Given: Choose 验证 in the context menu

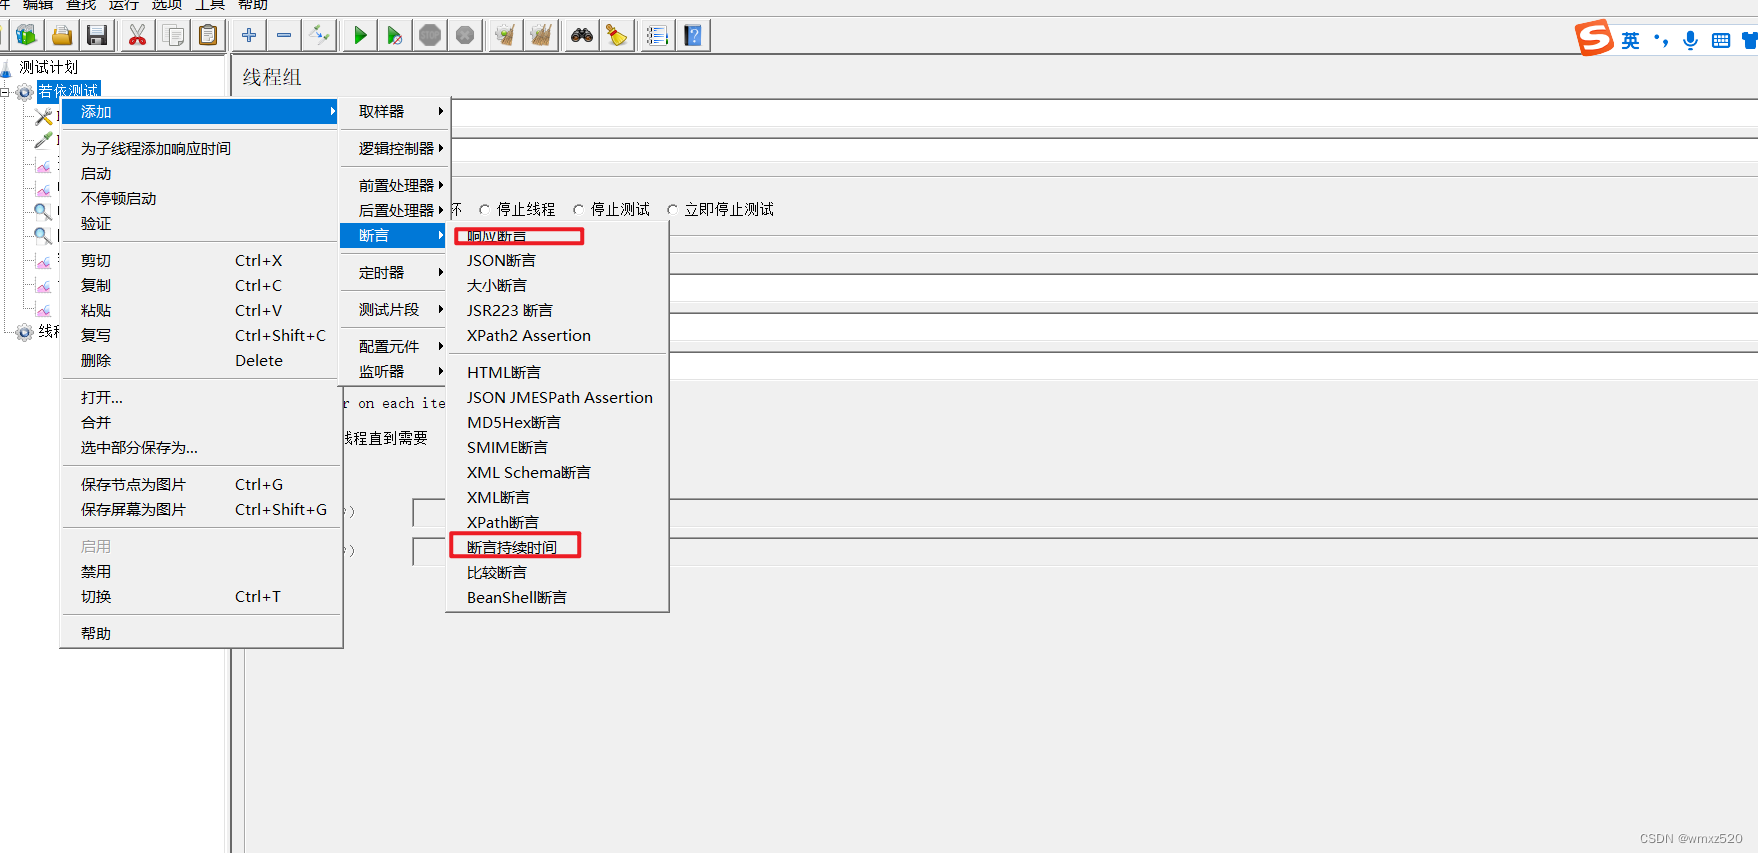Looking at the screenshot, I should pos(201,223).
